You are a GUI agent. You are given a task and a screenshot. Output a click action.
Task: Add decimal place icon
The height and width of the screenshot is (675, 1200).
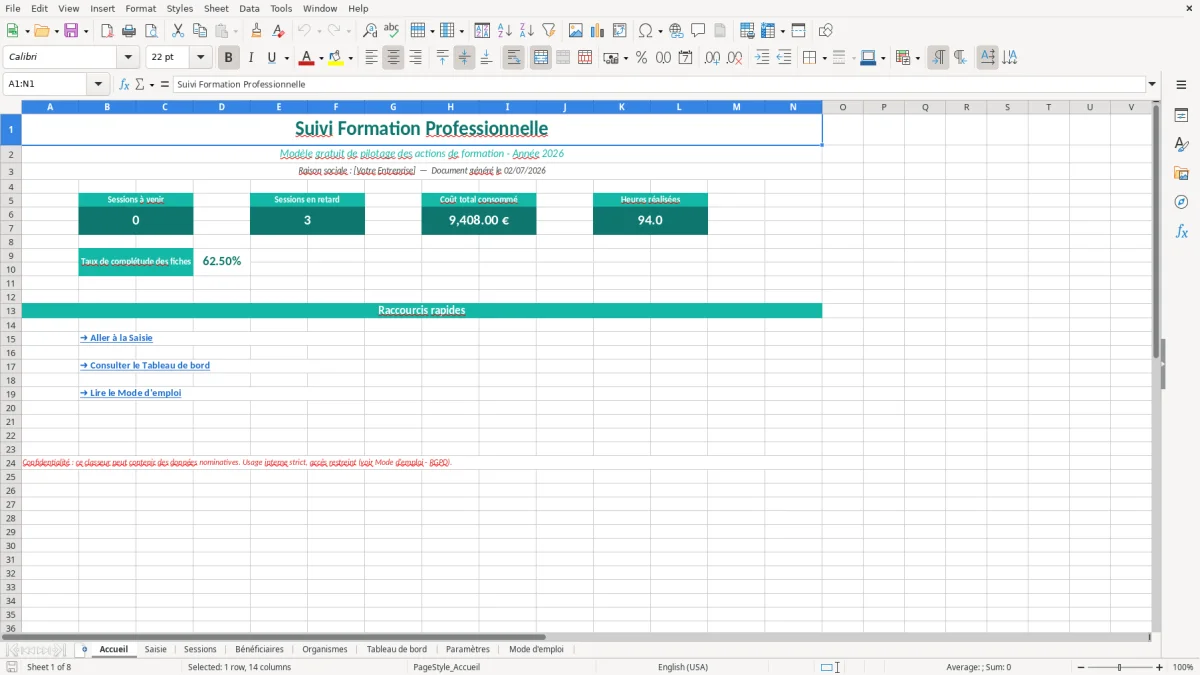pos(712,58)
